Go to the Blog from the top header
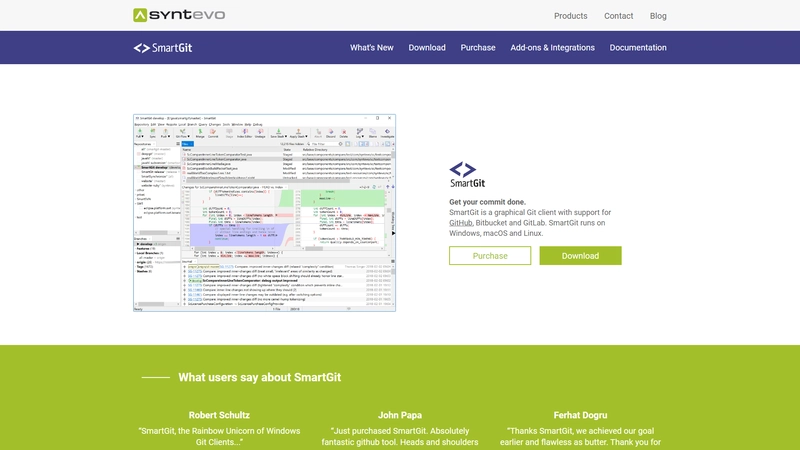Screen dimensions: 800x450 [x=658, y=16]
